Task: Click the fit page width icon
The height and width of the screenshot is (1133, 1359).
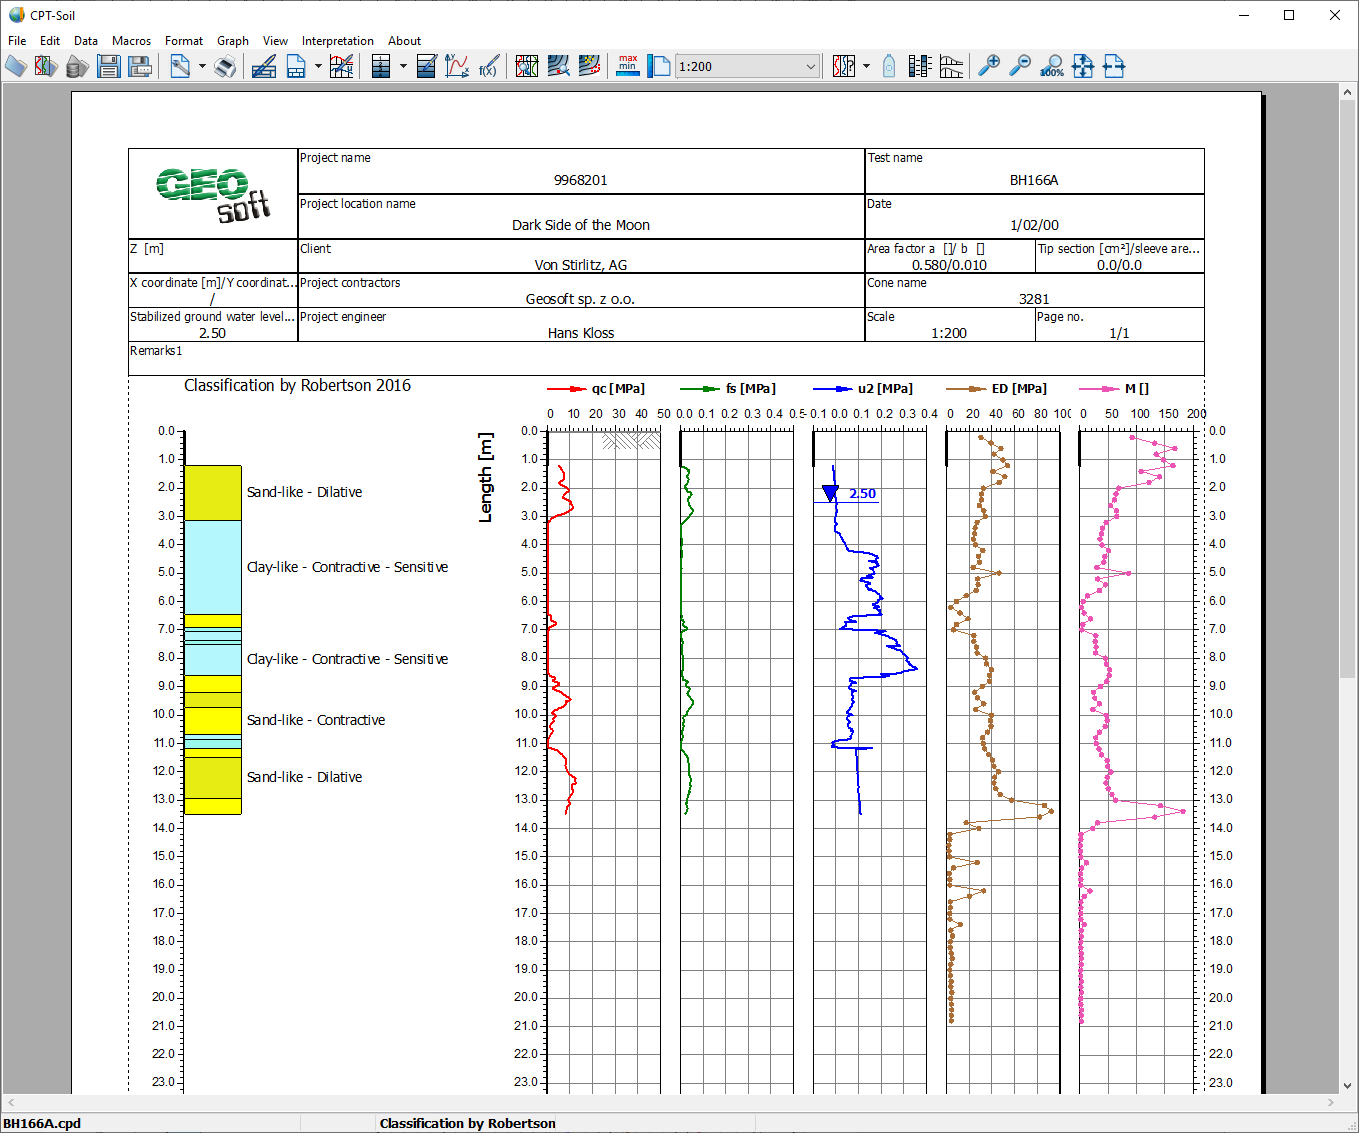Action: pos(1114,67)
